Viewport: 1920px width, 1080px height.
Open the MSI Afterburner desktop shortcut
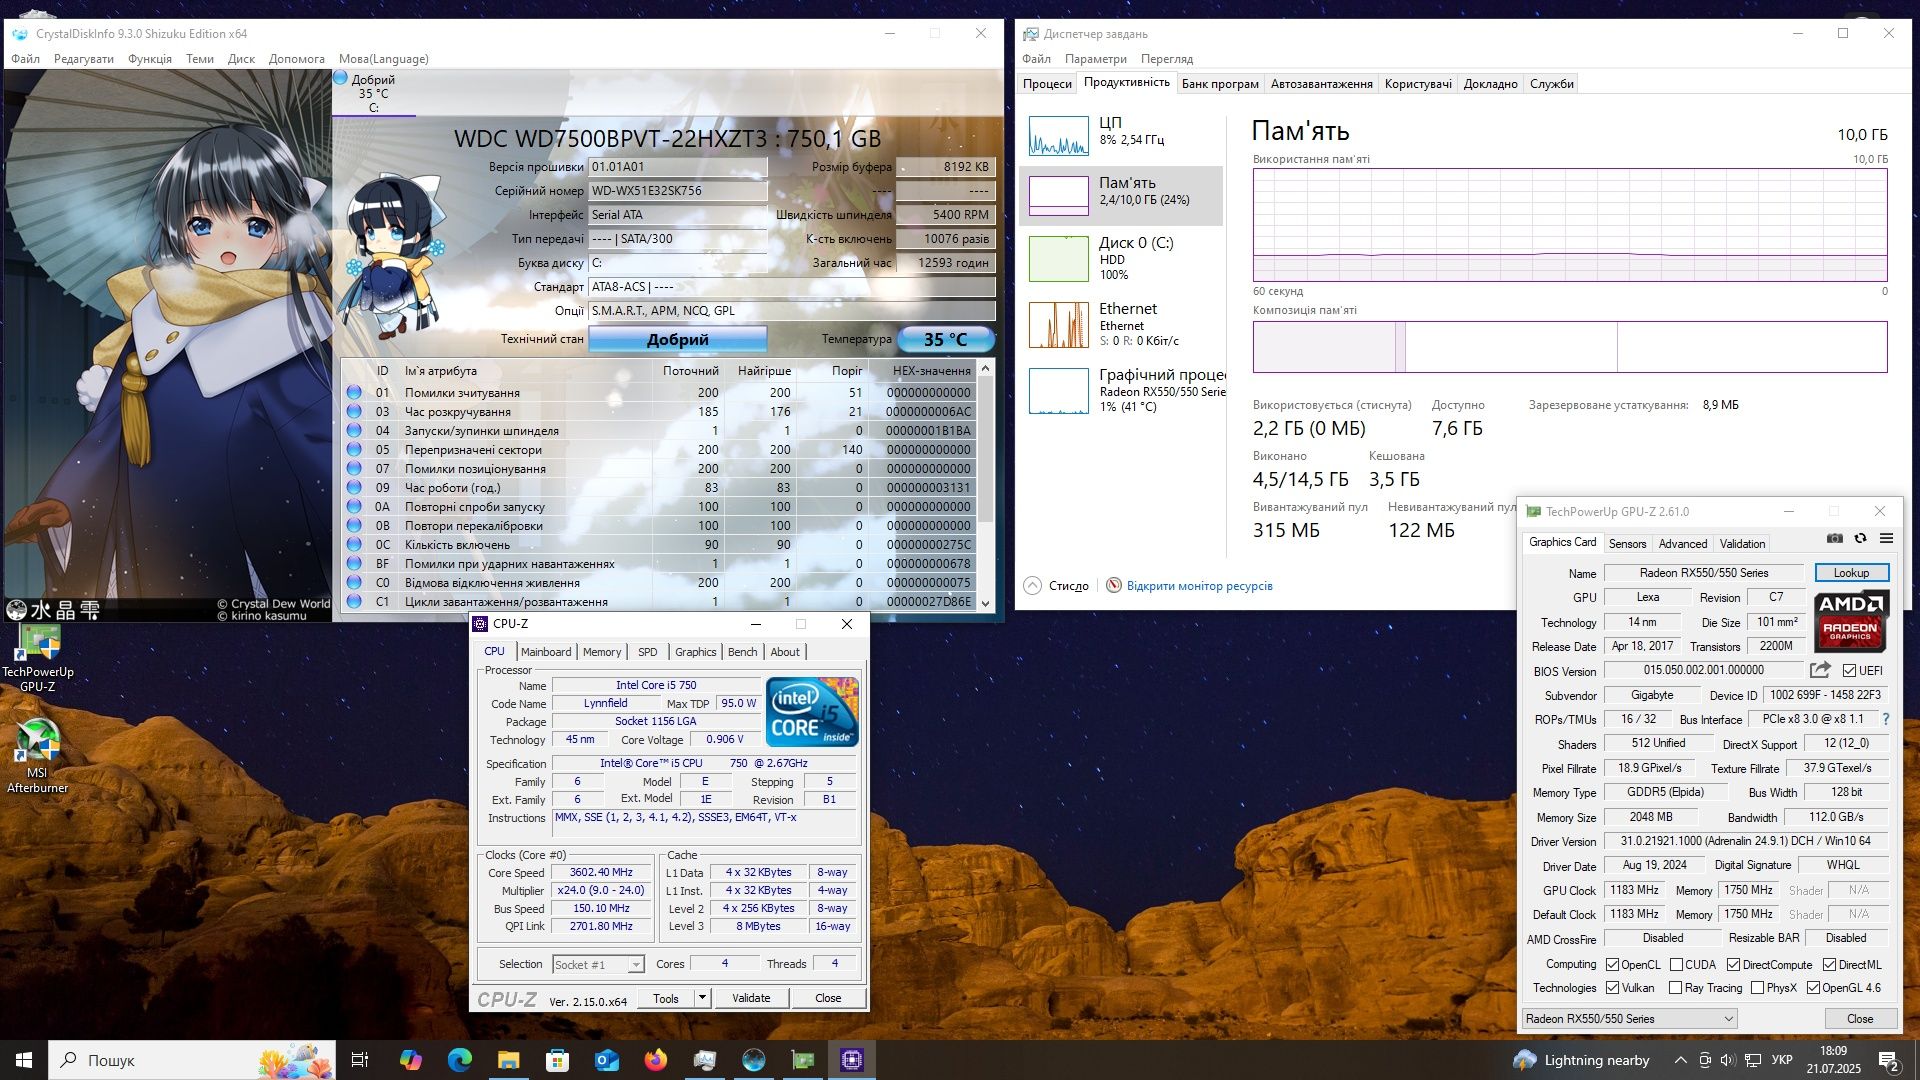point(38,757)
